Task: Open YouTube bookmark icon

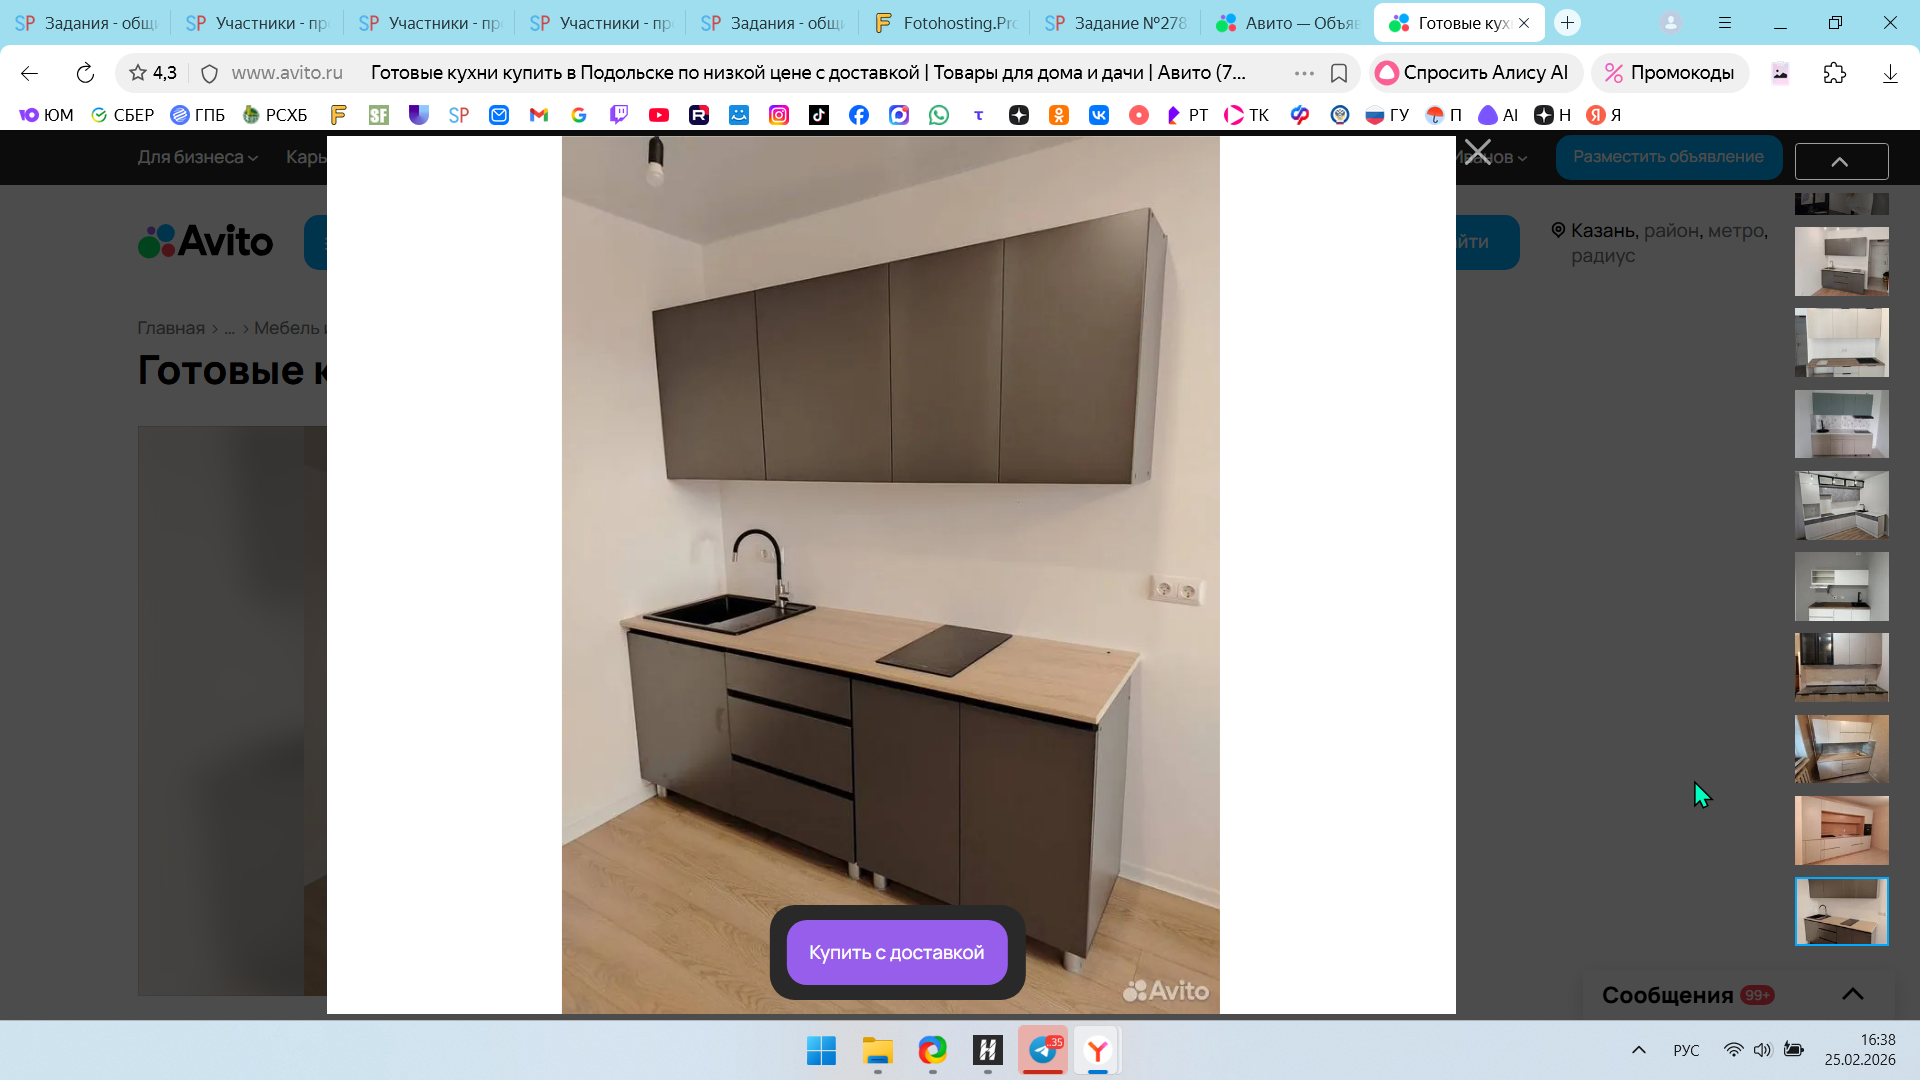Action: [658, 115]
